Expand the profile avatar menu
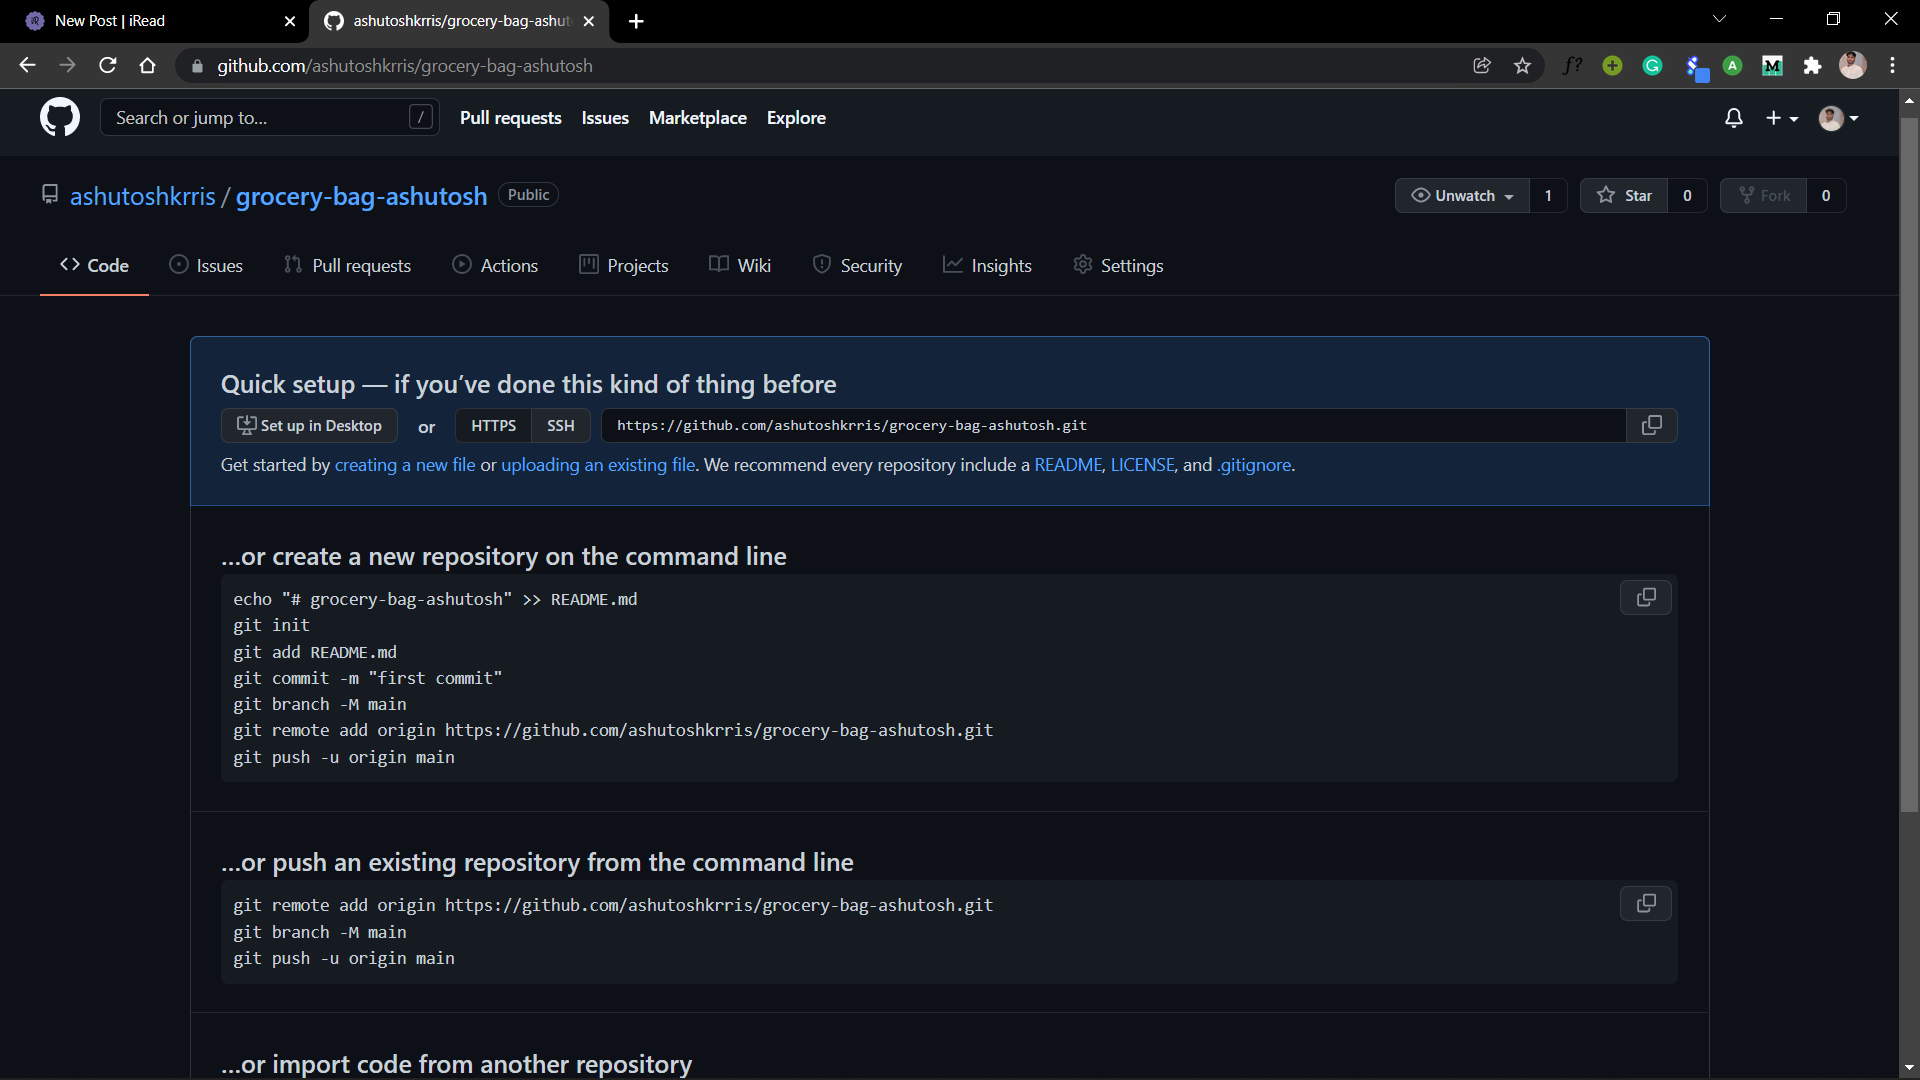The image size is (1920, 1080). [1838, 118]
